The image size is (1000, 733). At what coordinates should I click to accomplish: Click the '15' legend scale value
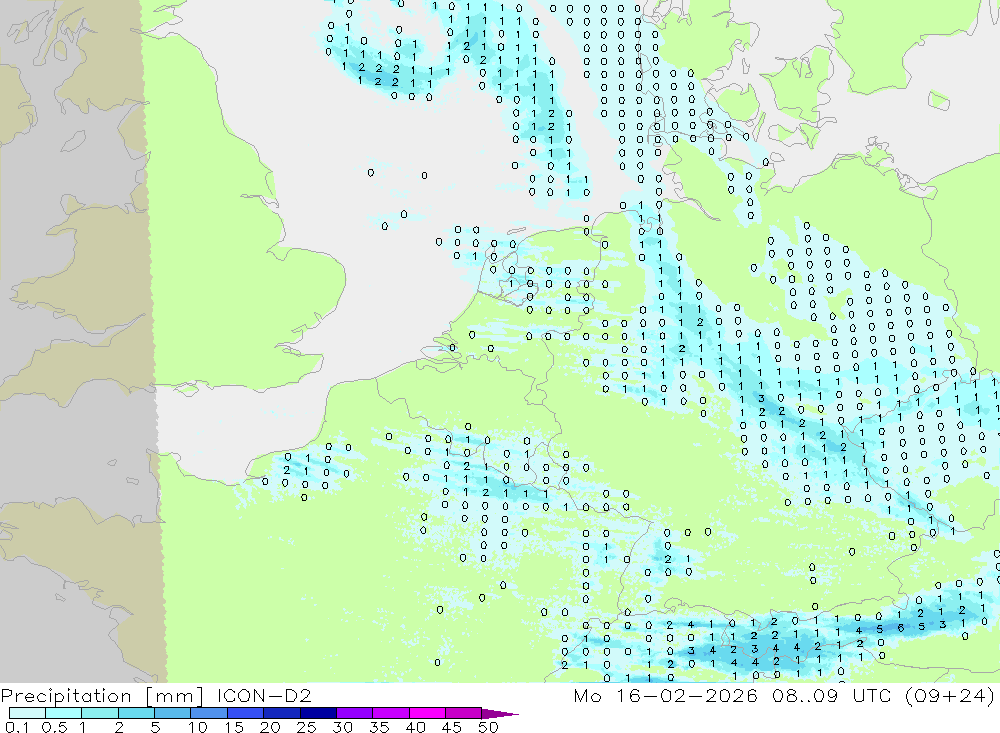(234, 727)
